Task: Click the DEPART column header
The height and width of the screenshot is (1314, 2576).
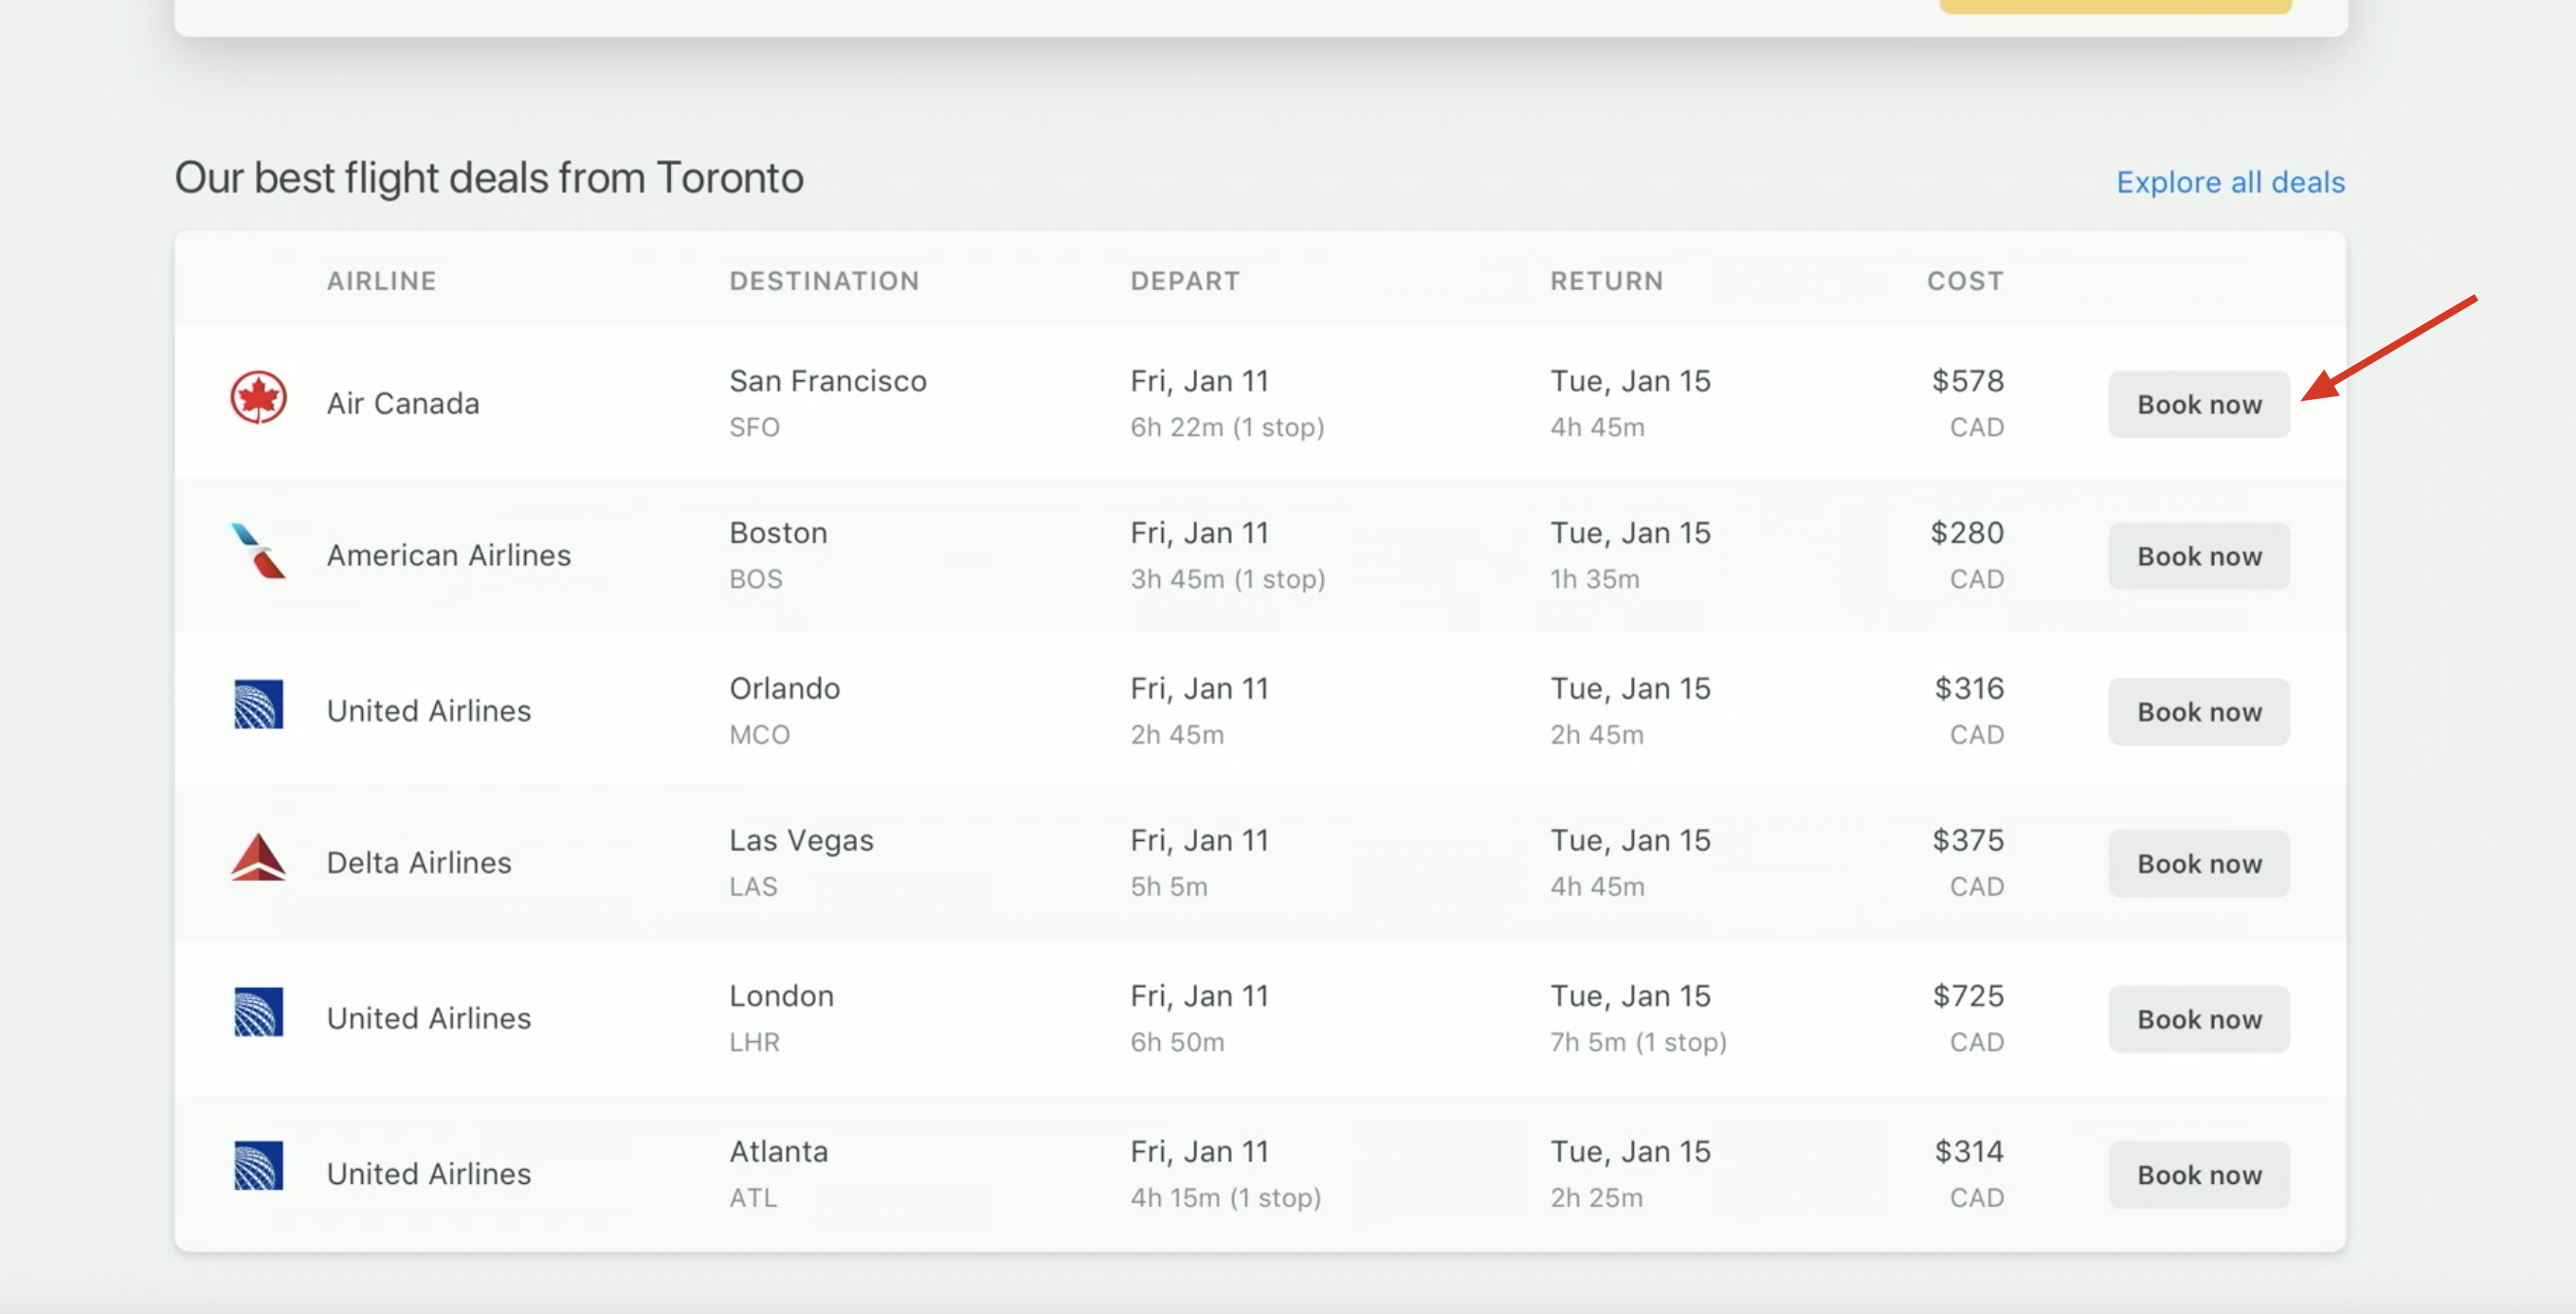Action: [x=1185, y=281]
